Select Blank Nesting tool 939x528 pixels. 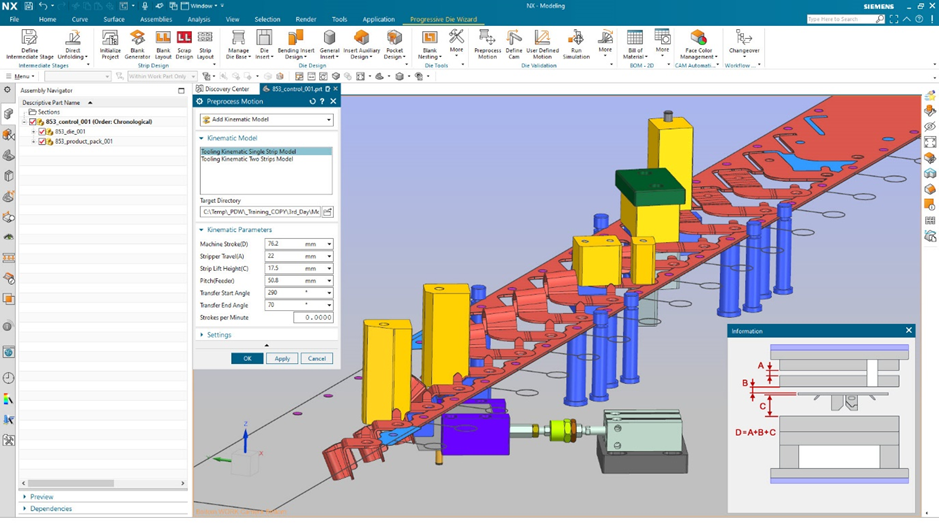pyautogui.click(x=430, y=45)
